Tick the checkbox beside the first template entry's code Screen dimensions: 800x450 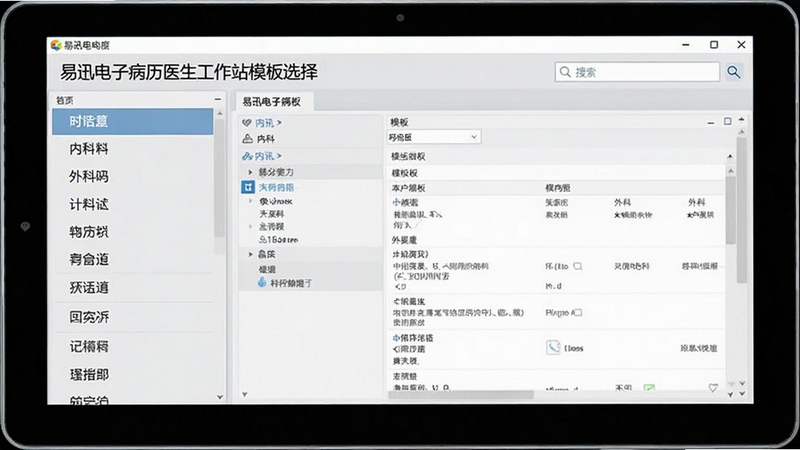tap(578, 266)
